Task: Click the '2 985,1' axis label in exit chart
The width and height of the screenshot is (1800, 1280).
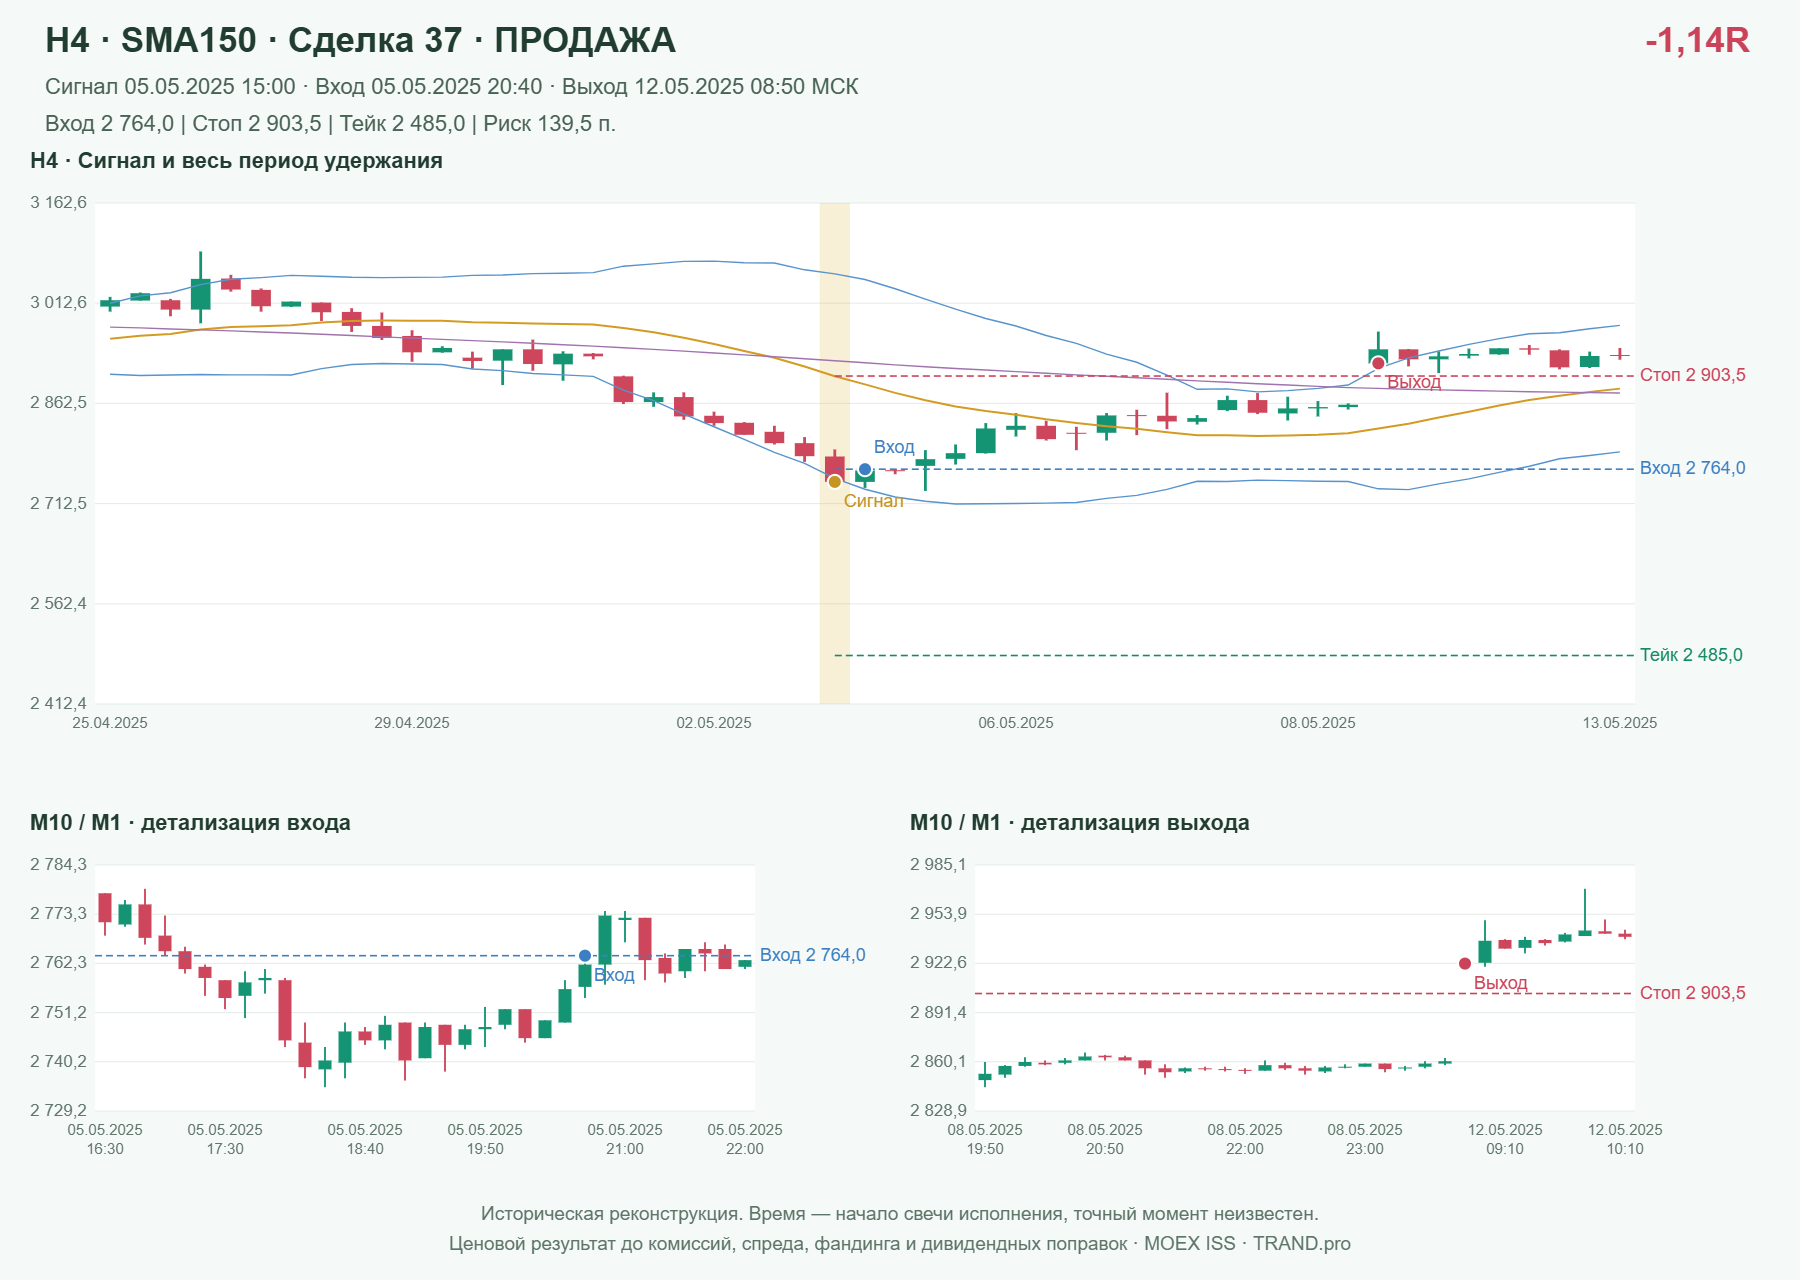Action: click(939, 865)
